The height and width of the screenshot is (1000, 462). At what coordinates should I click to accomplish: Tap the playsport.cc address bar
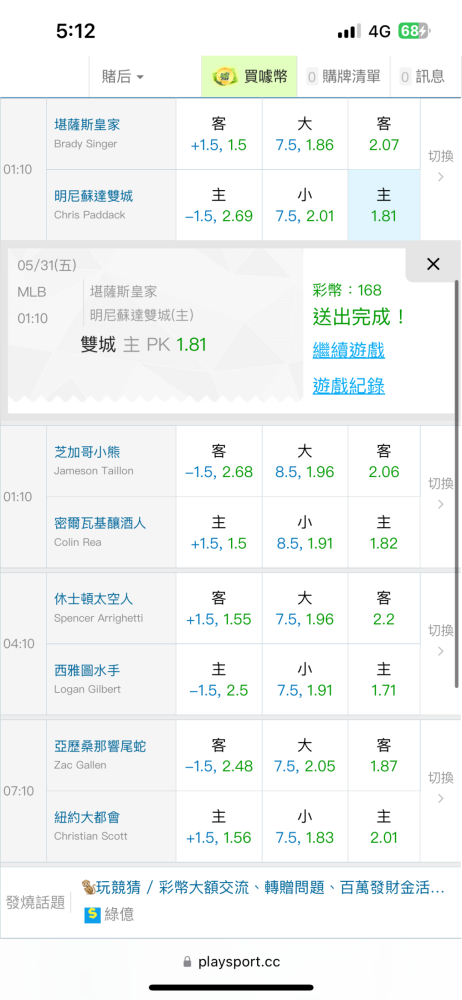pyautogui.click(x=231, y=962)
